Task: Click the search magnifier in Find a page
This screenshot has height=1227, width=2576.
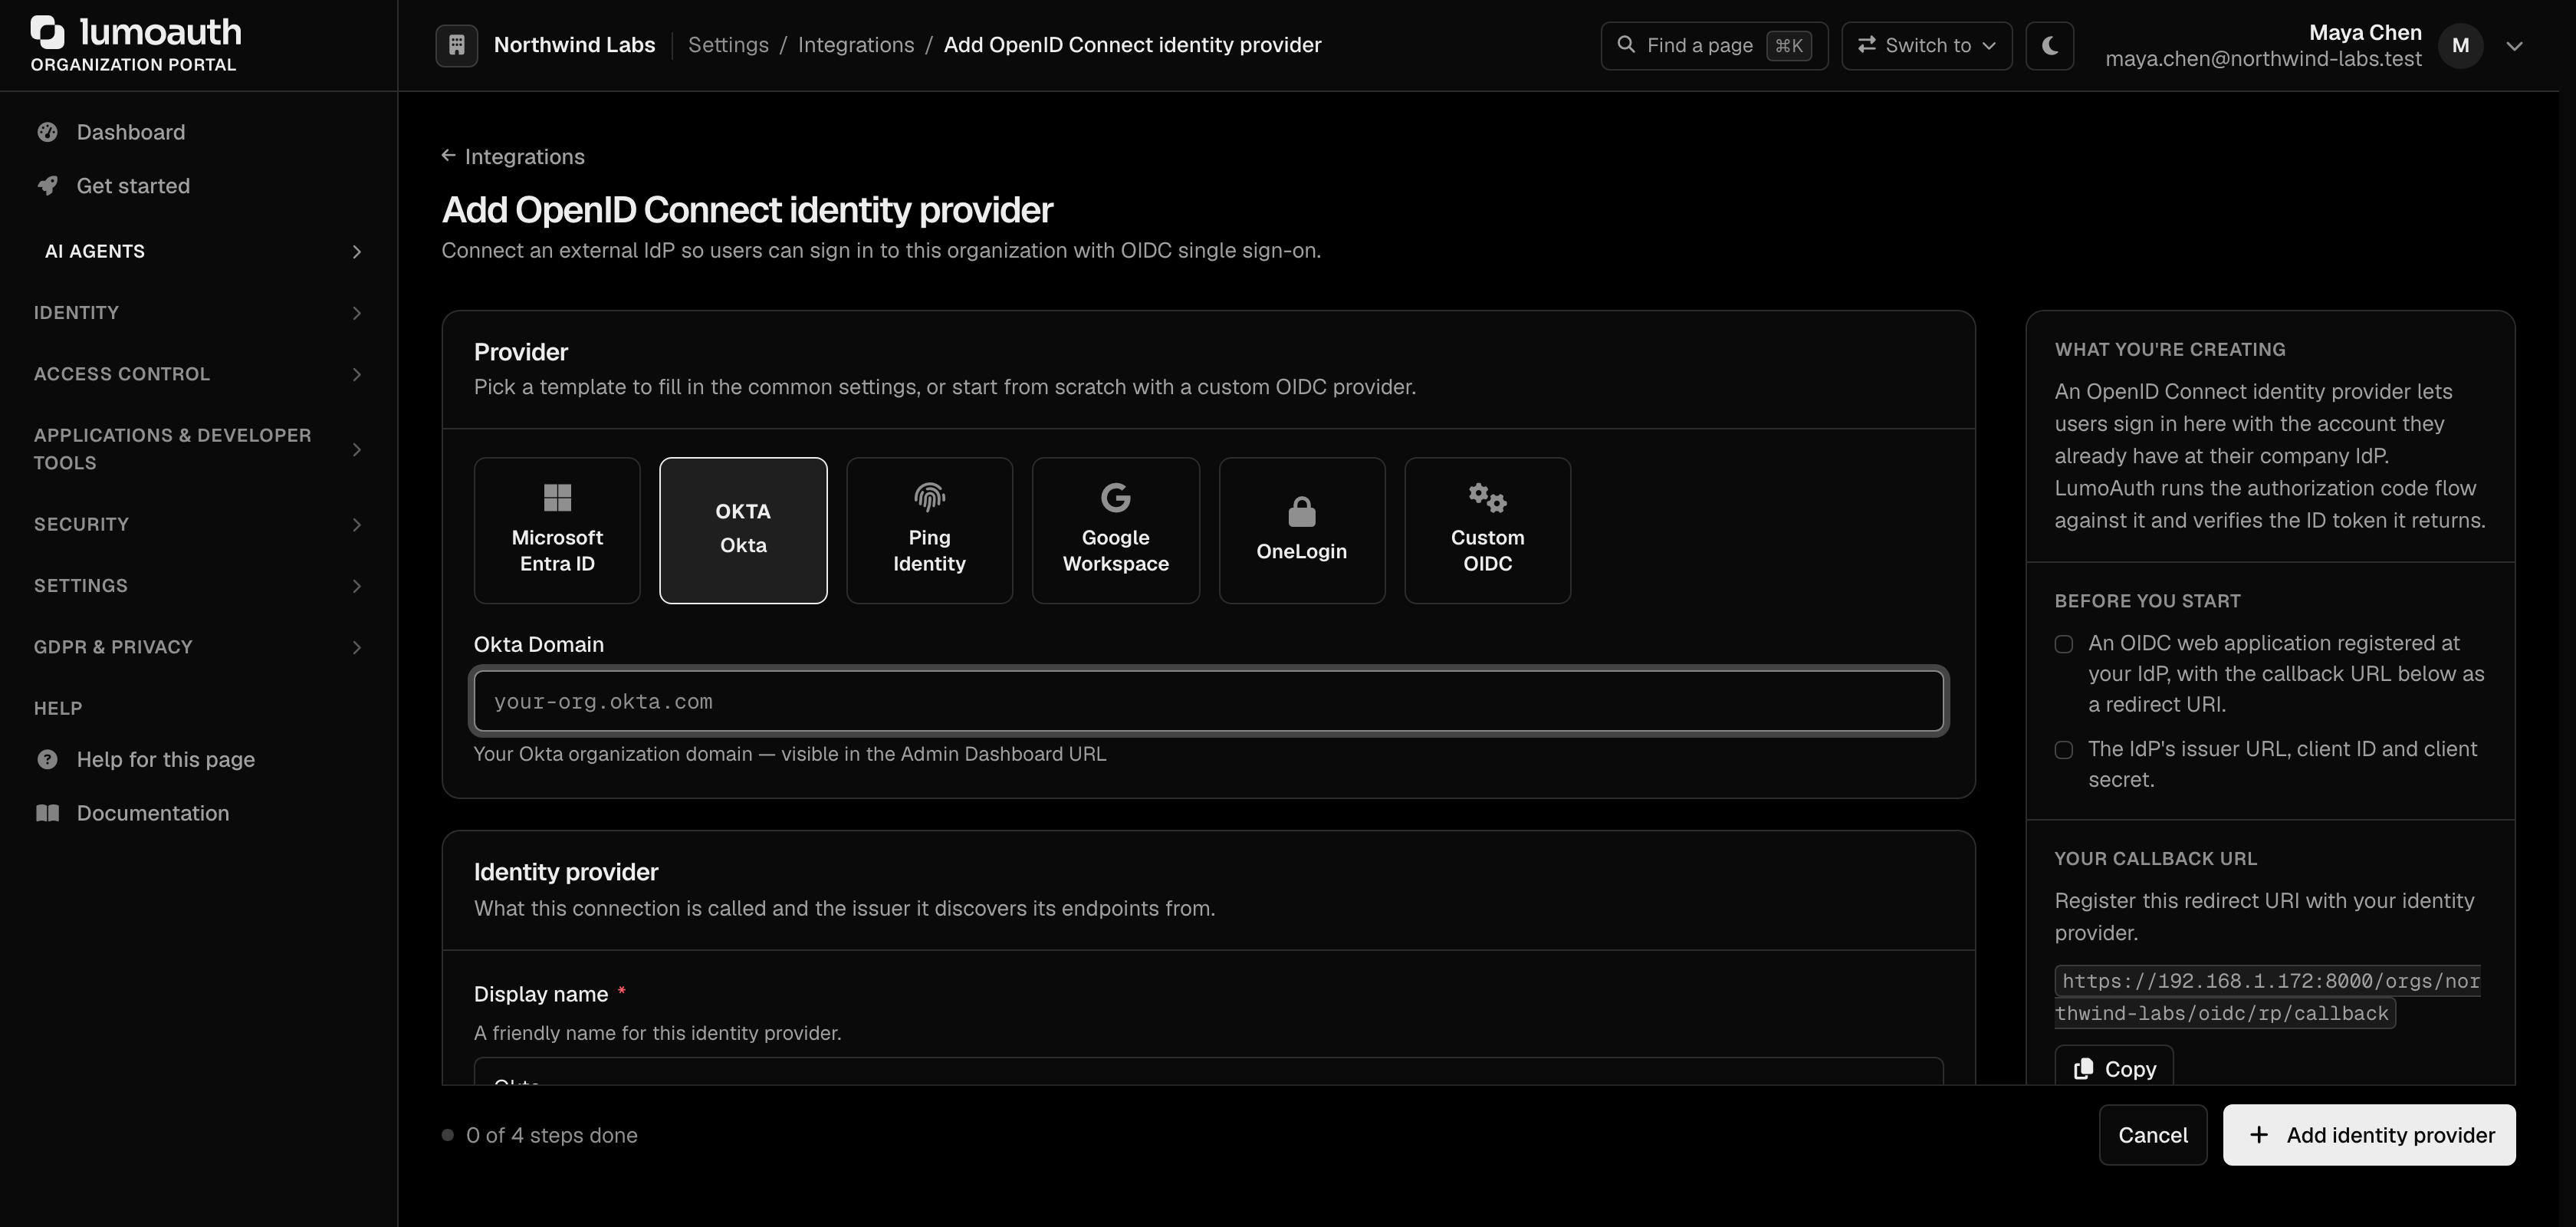Action: 1626,45
